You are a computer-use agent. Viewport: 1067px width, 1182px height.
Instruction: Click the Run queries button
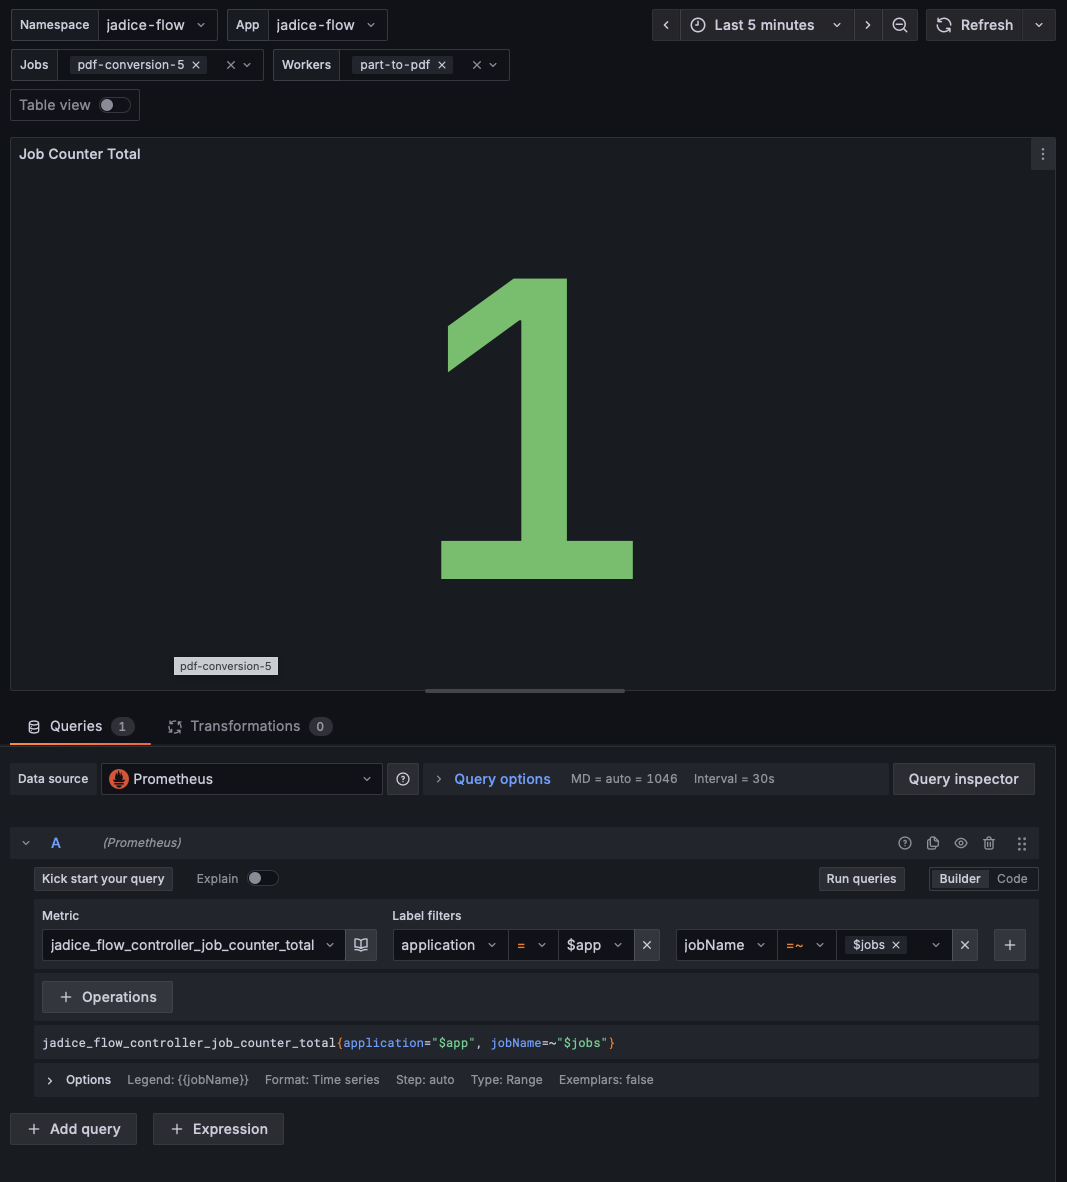pos(861,878)
